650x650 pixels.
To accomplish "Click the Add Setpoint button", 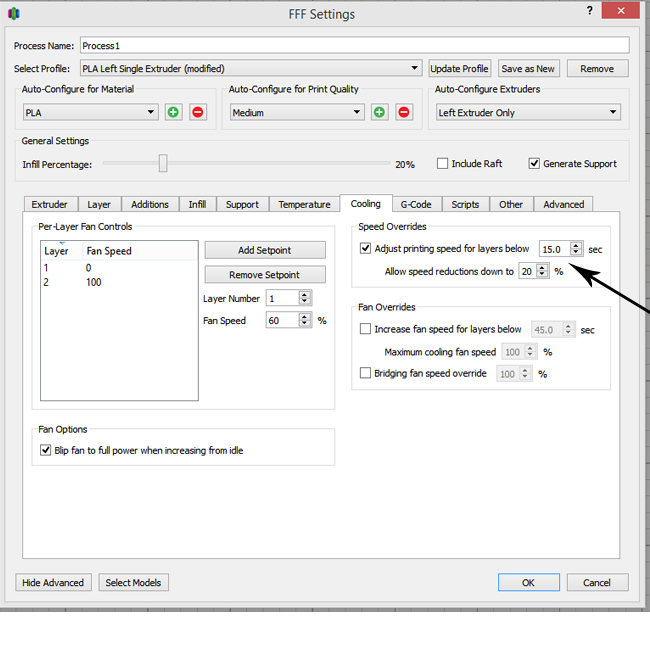I will pos(265,250).
